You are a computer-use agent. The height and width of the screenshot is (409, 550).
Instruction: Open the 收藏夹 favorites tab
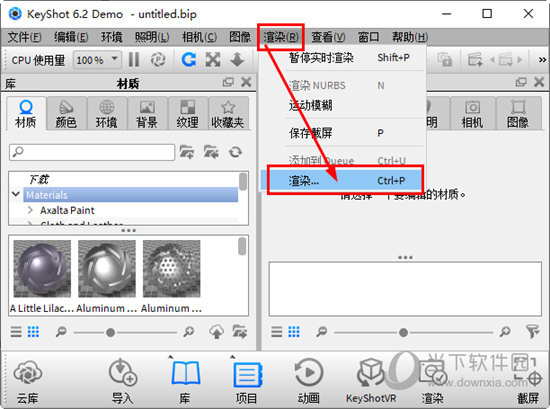point(228,114)
